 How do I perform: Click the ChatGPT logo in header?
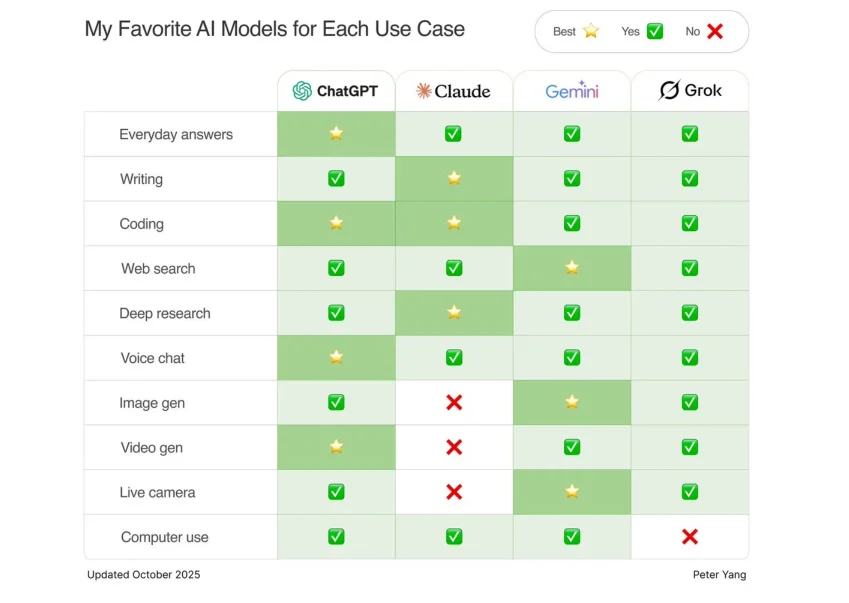point(302,91)
